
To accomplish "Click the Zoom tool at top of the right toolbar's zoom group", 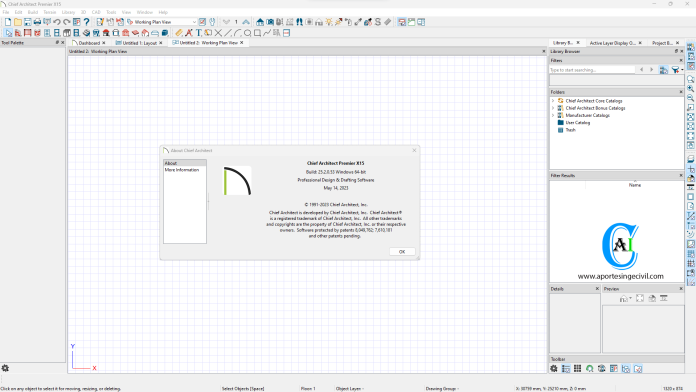I will (691, 79).
